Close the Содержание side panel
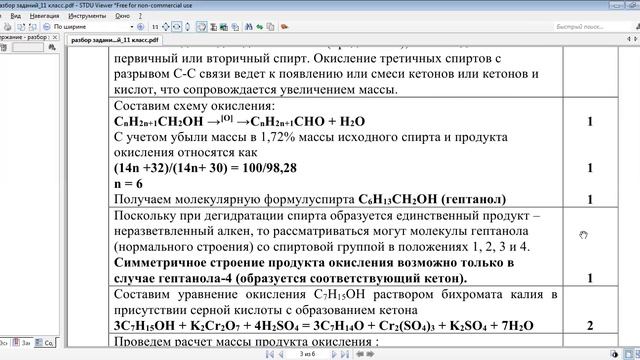Viewport: 640px width, 360px height. (x=55, y=37)
